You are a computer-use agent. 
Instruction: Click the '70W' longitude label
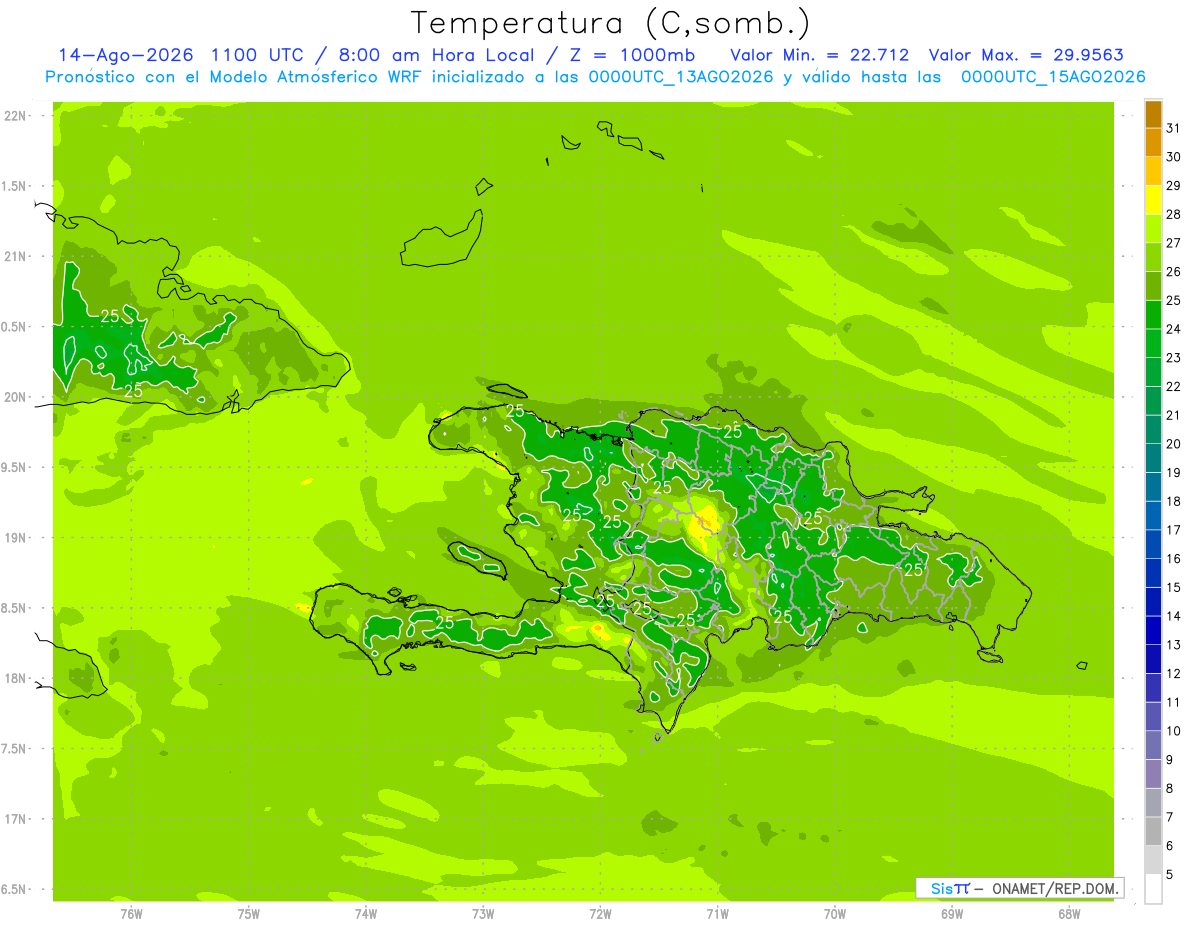click(835, 914)
